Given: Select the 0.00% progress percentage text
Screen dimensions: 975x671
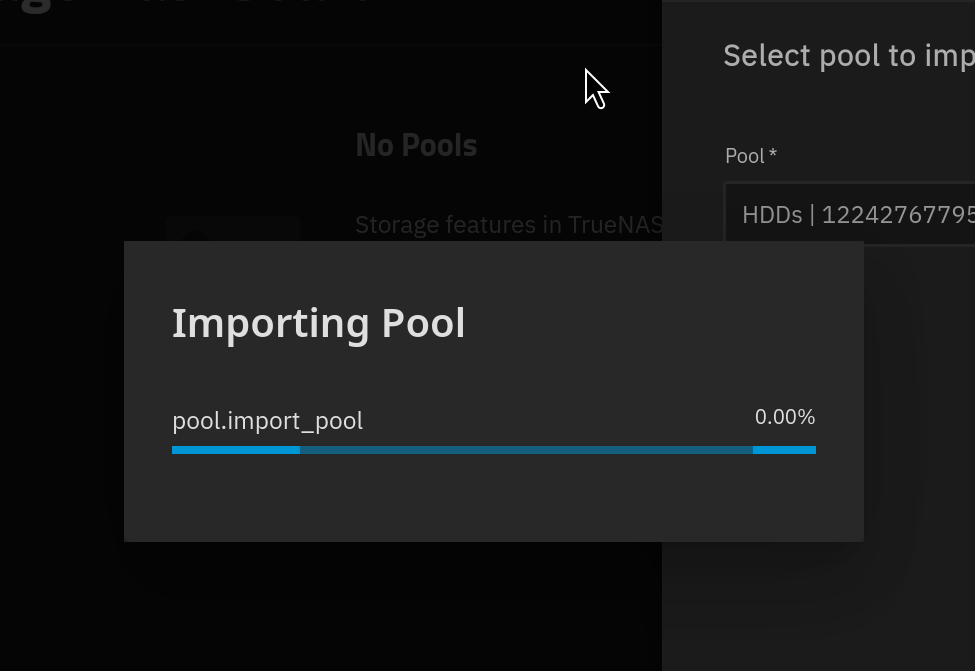Looking at the screenshot, I should pyautogui.click(x=785, y=417).
